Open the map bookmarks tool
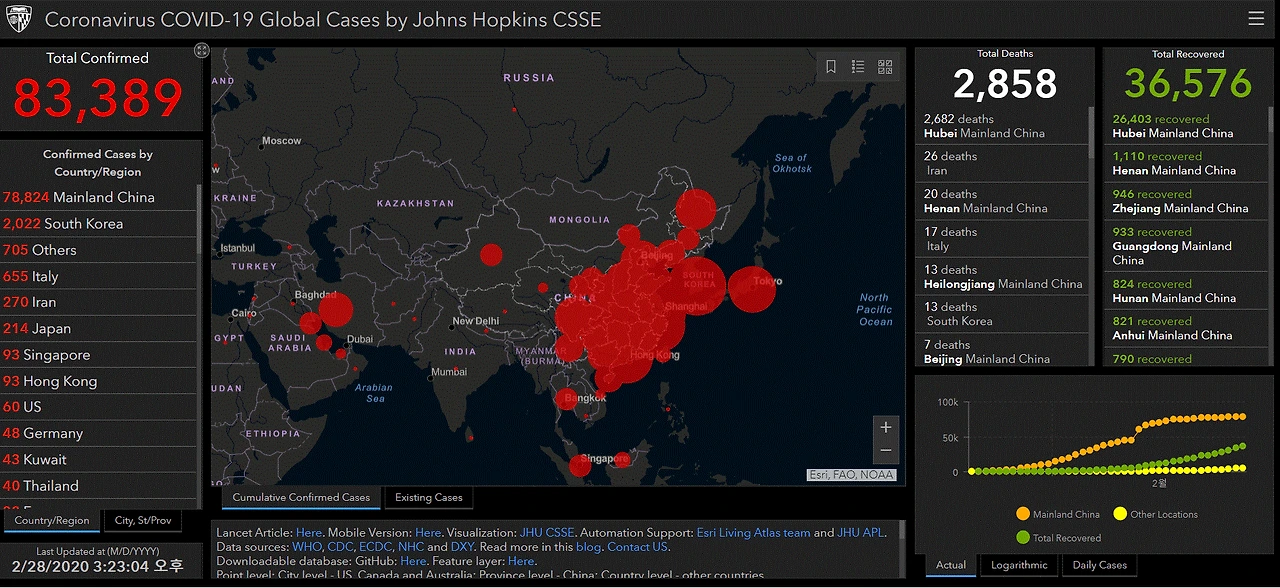 coord(831,67)
